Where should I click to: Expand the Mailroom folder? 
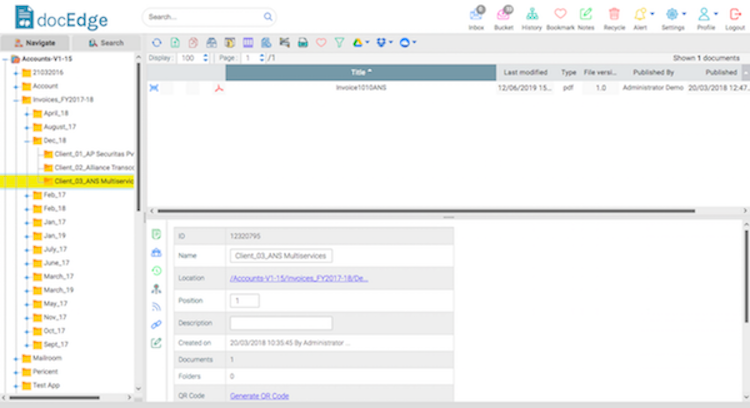pyautogui.click(x=16, y=358)
